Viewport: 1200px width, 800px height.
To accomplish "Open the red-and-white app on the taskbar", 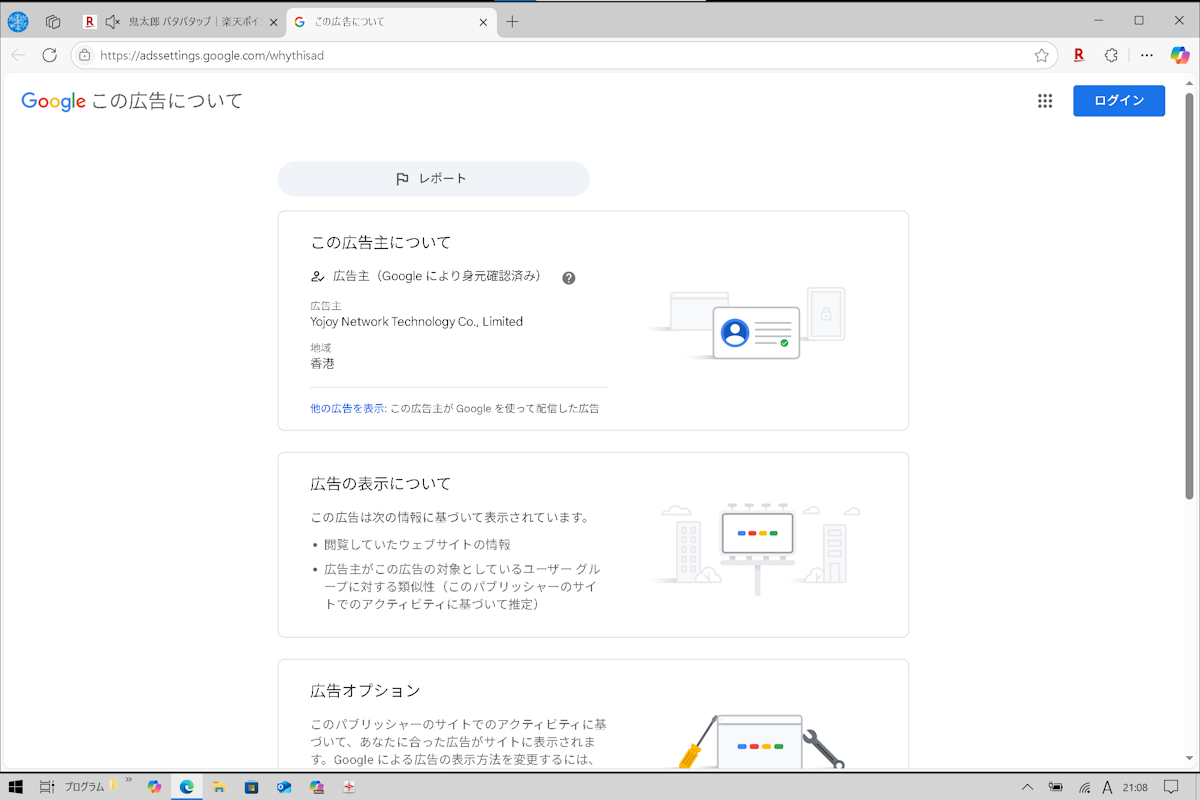I will pos(349,787).
